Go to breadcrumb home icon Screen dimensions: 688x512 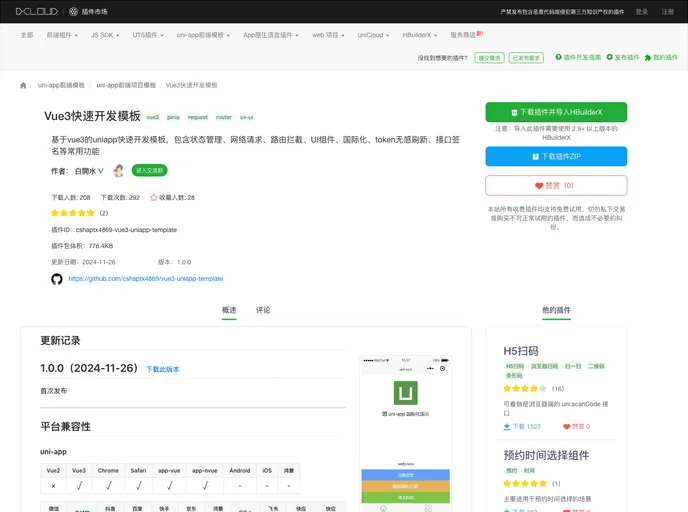coord(23,85)
